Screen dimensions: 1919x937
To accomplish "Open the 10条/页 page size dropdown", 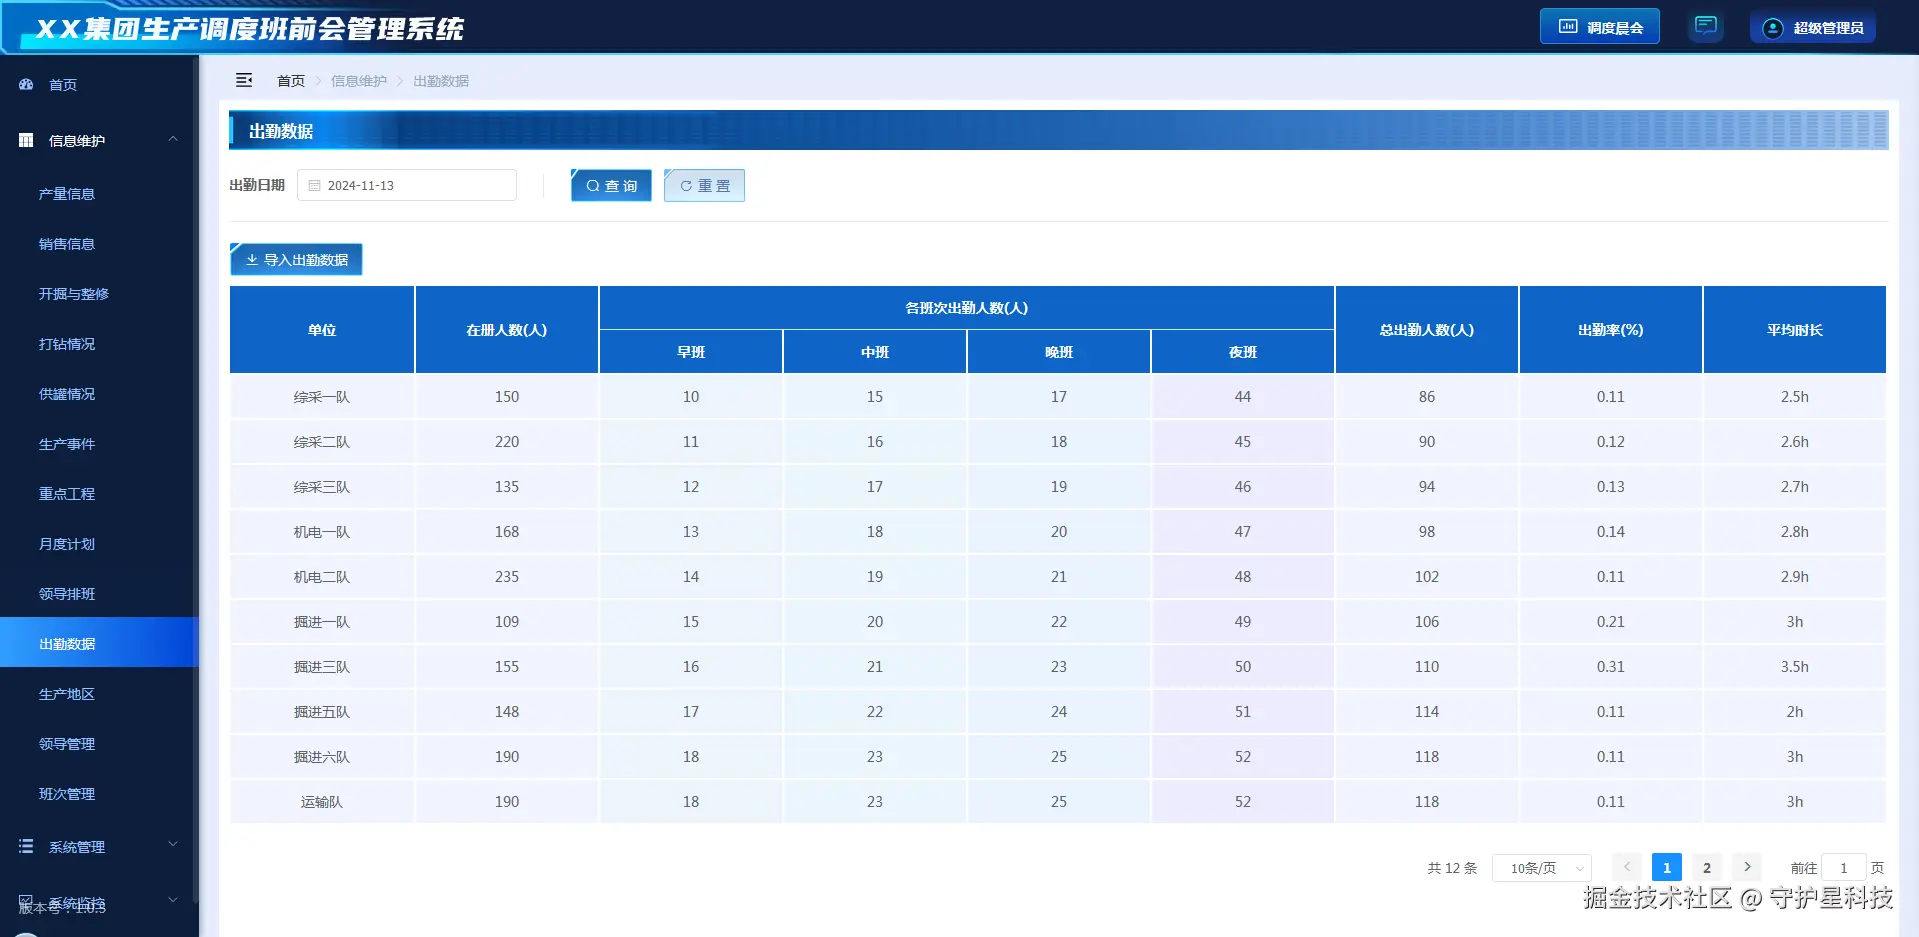I will point(1541,868).
